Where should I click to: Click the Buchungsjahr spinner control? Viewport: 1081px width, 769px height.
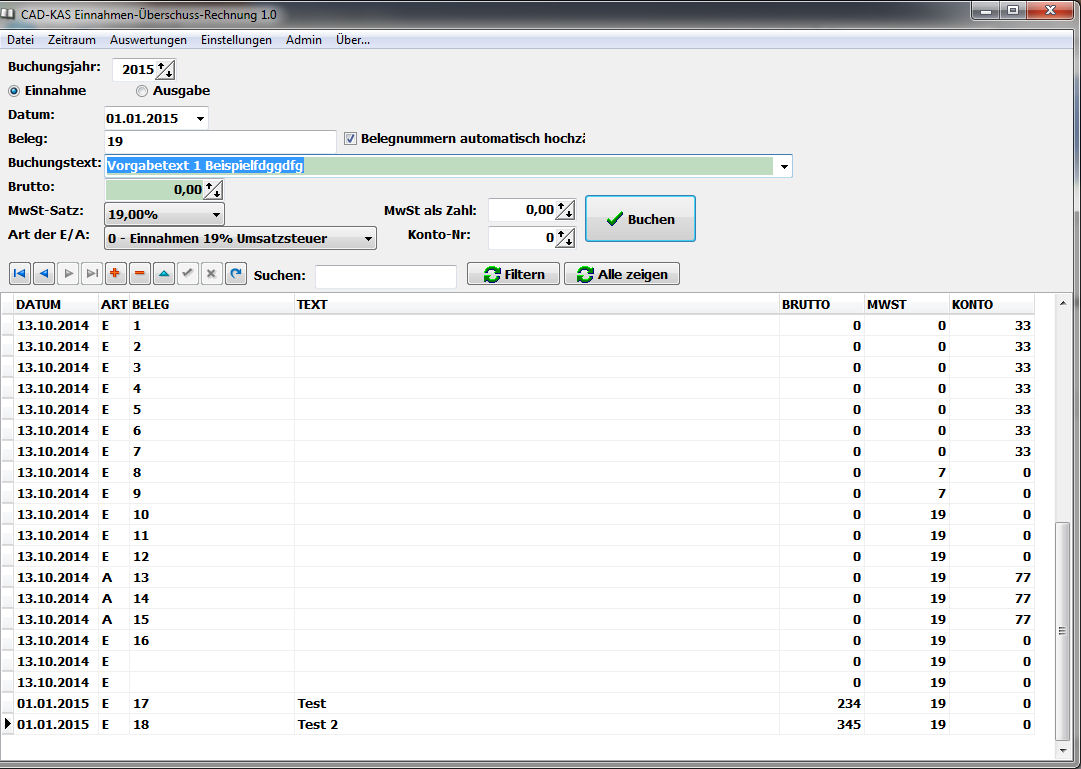(x=166, y=70)
